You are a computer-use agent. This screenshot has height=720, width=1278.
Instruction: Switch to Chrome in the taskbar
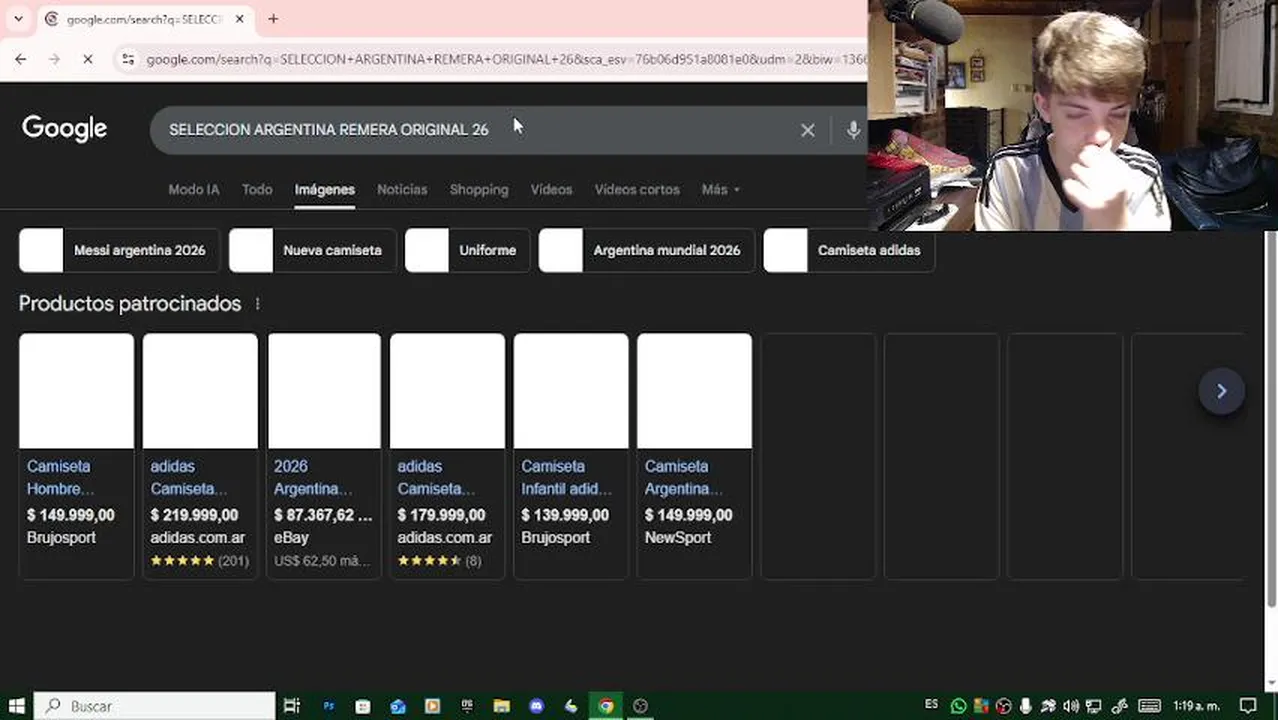point(606,706)
